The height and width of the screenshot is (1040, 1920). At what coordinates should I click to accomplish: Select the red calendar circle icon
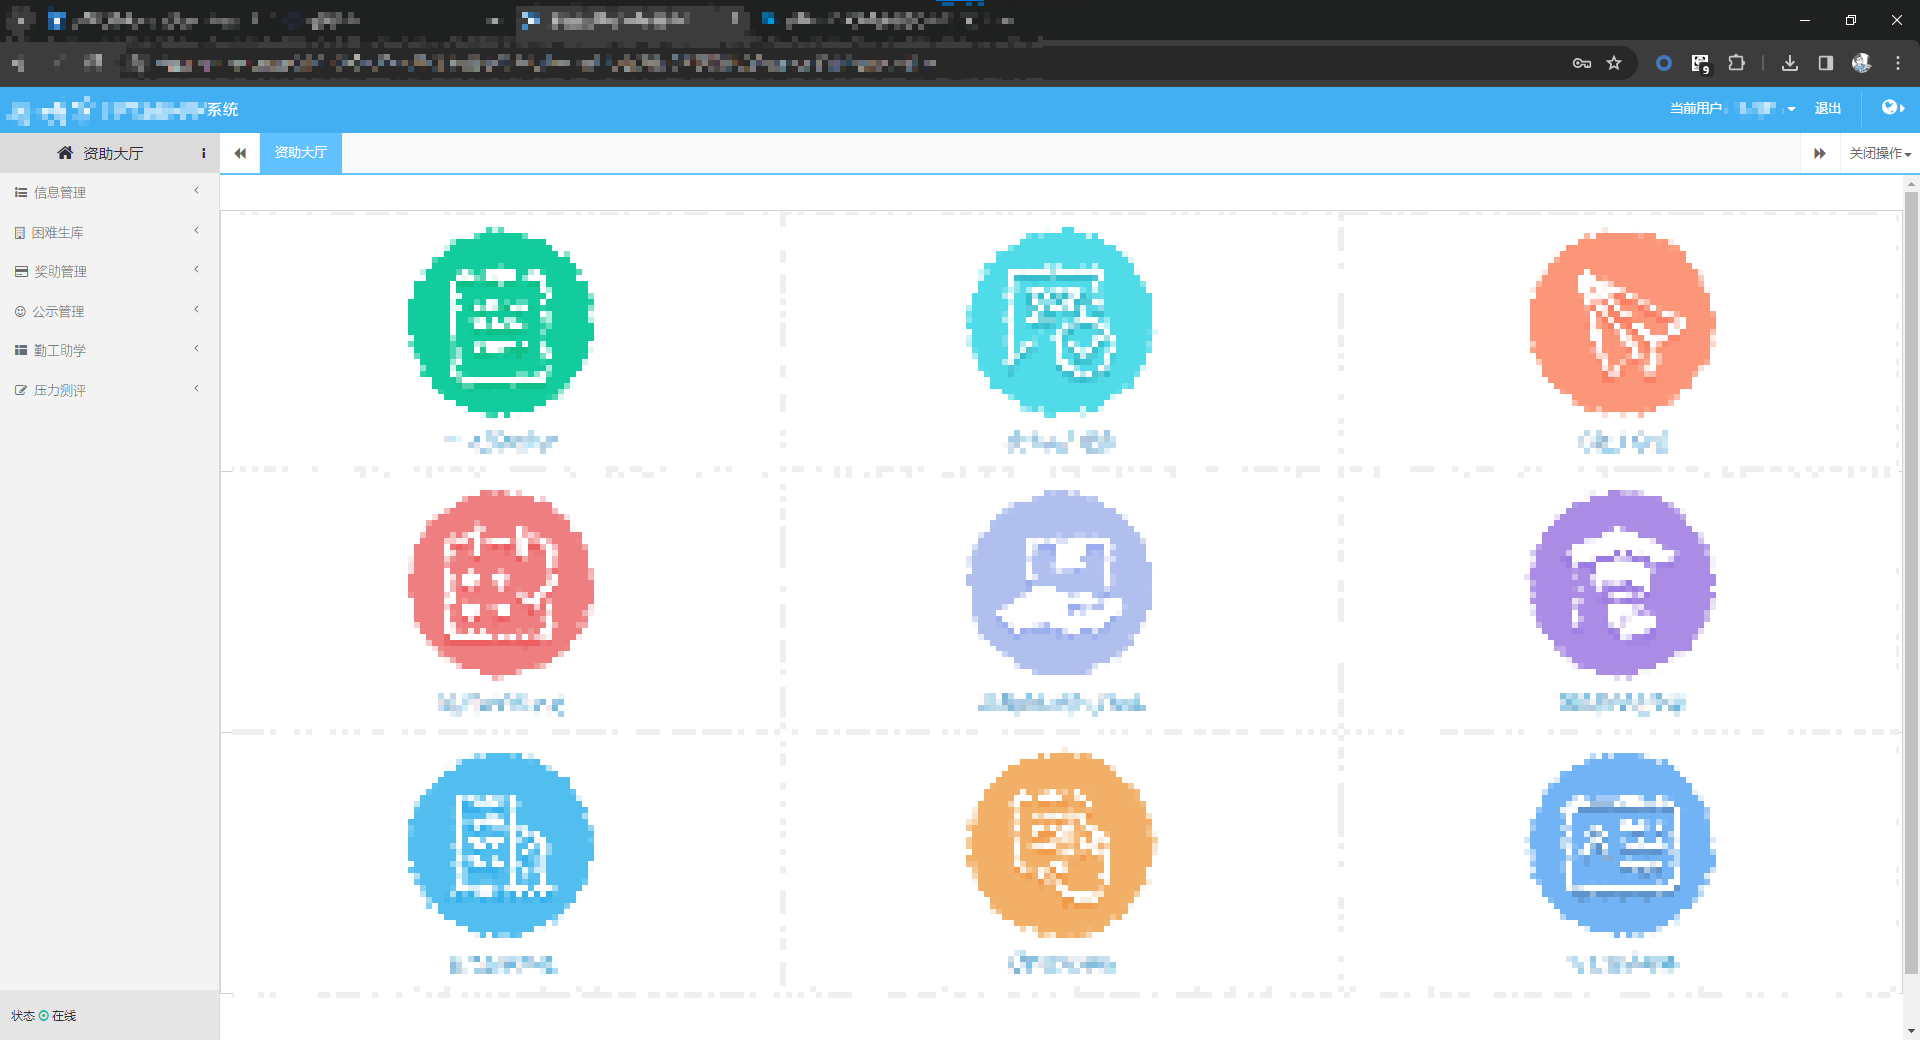point(500,583)
